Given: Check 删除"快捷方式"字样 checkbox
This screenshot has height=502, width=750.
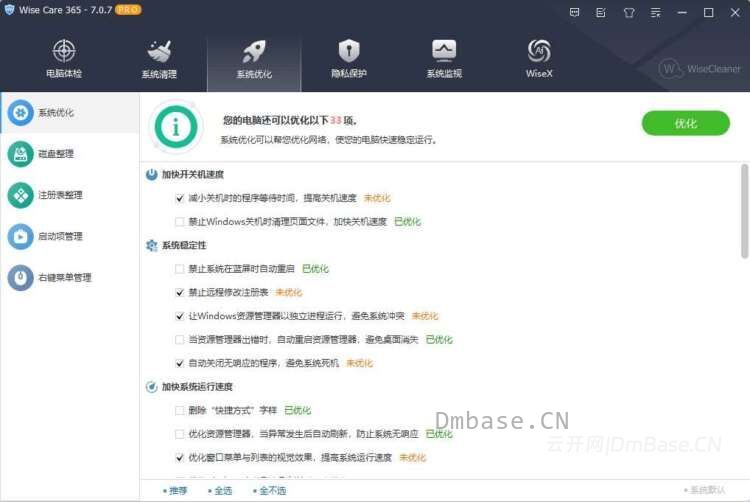Looking at the screenshot, I should (x=179, y=410).
